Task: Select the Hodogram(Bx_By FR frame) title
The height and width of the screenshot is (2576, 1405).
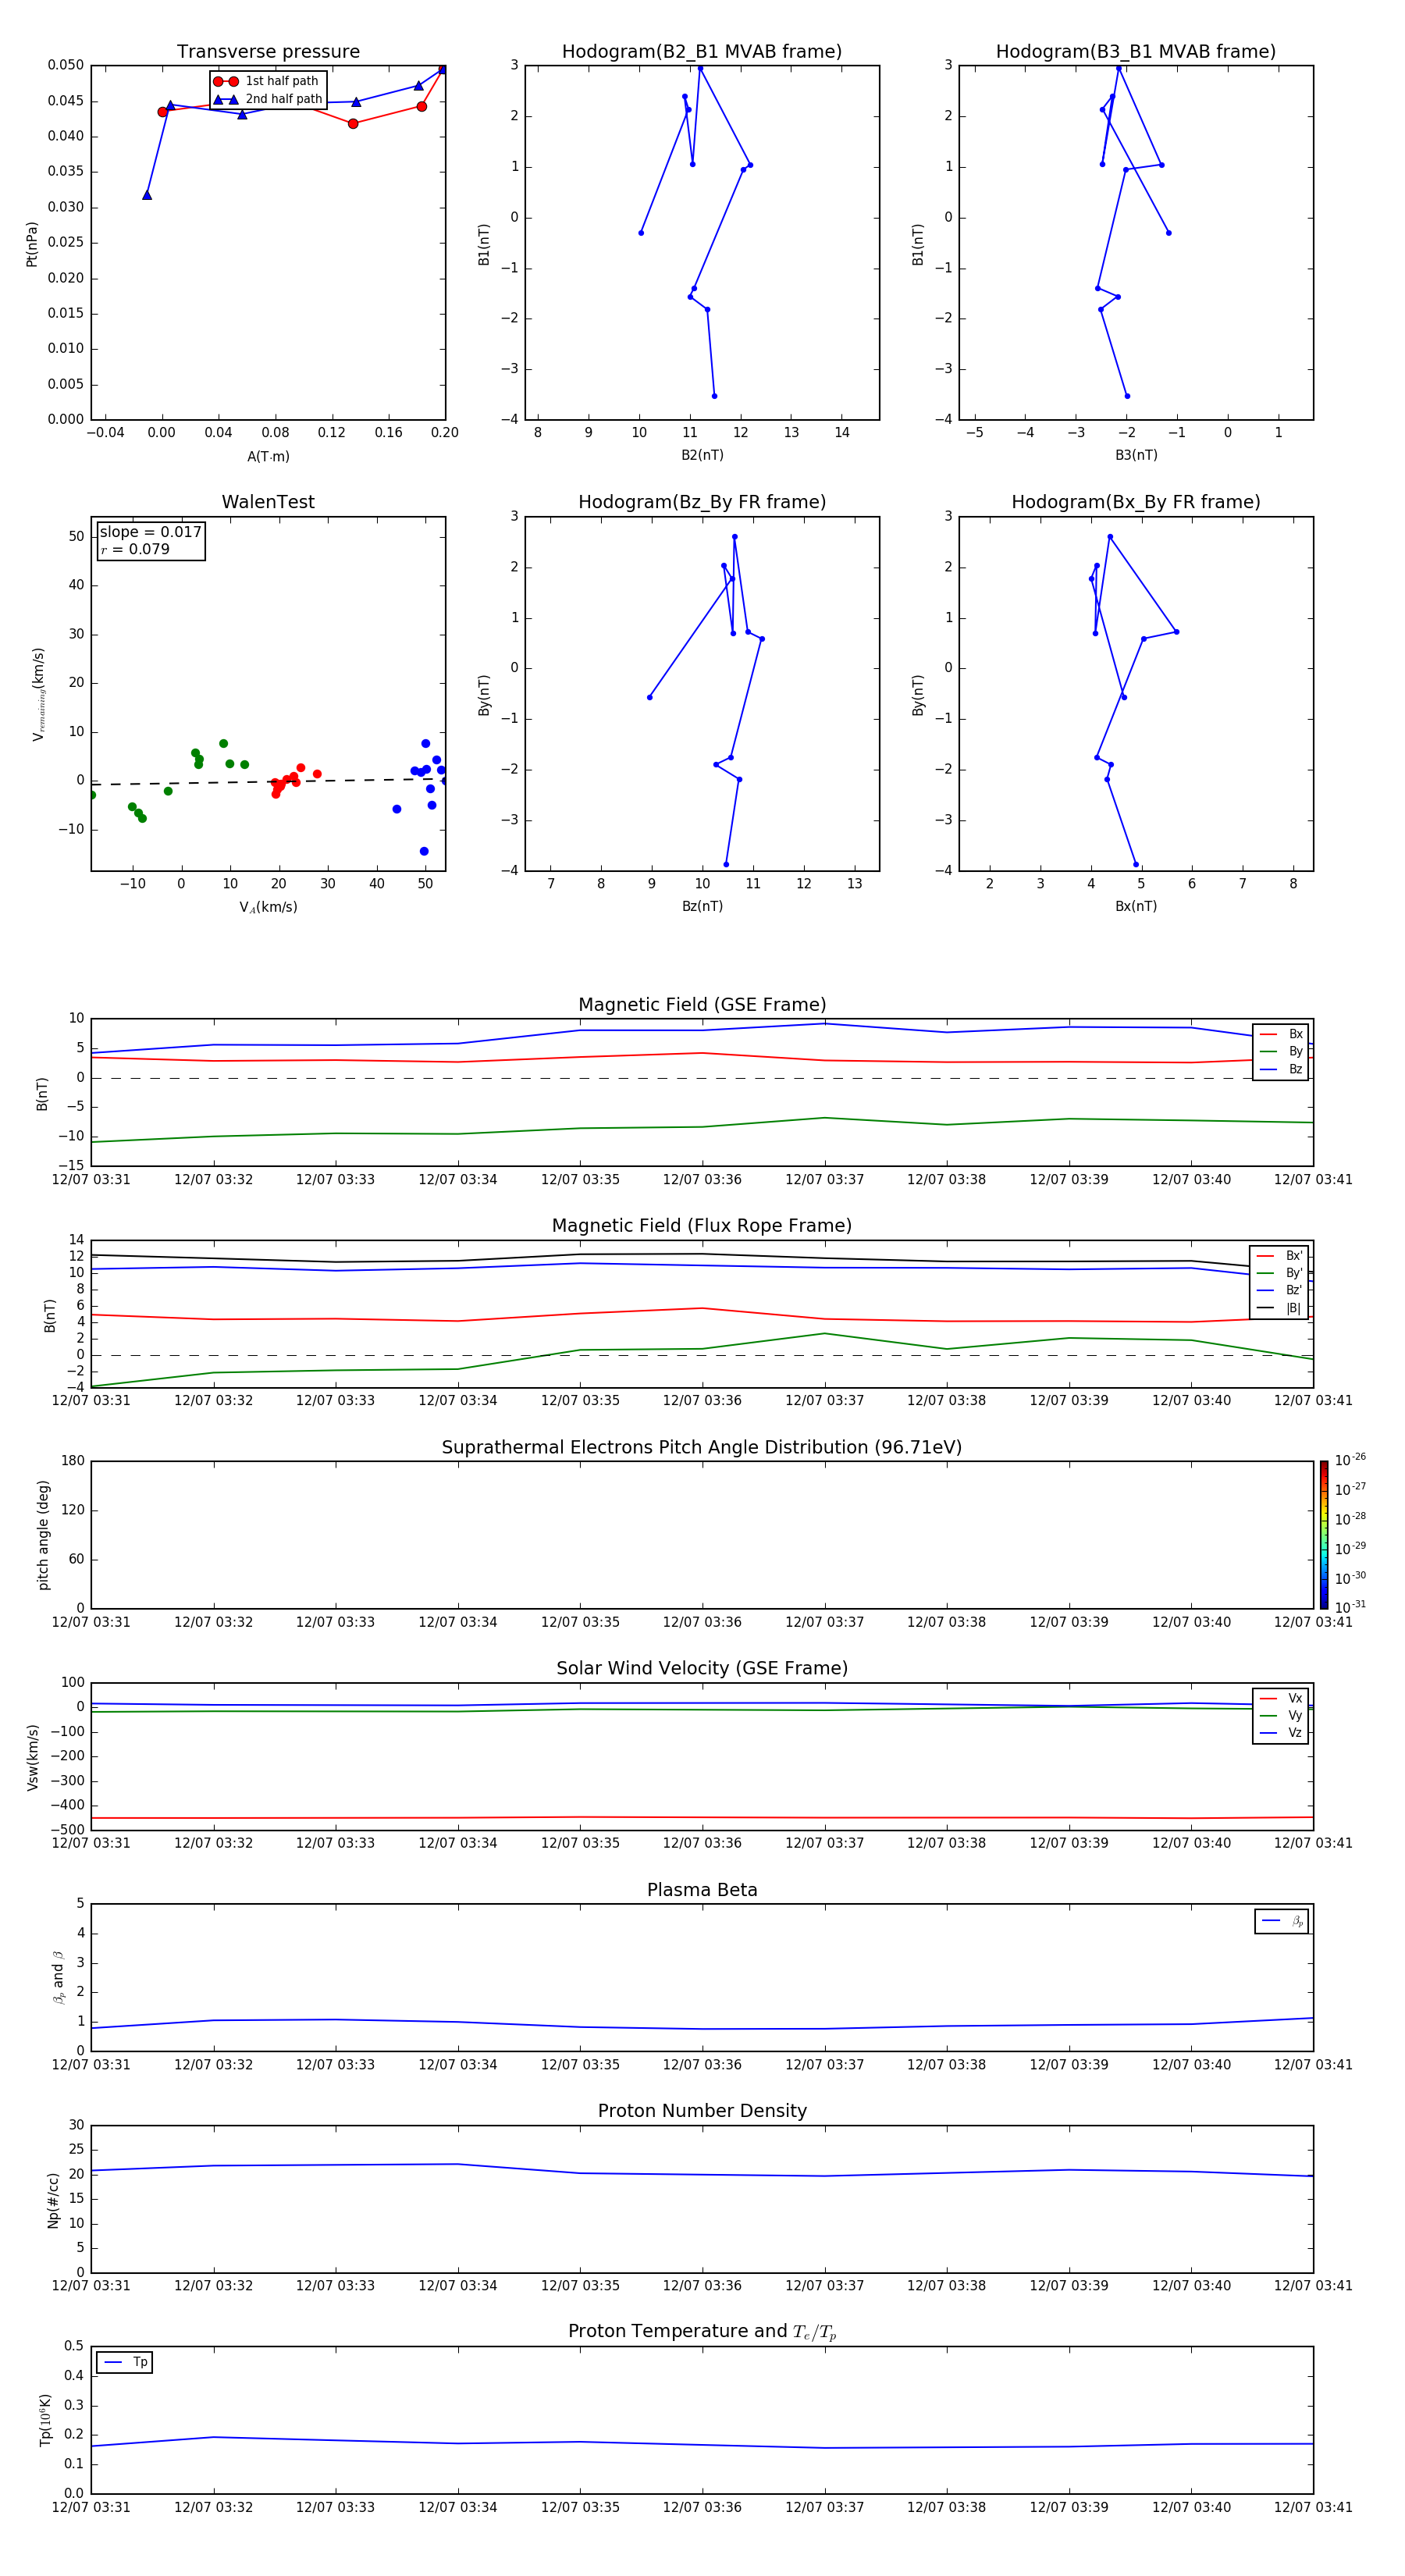Action: coord(1135,502)
